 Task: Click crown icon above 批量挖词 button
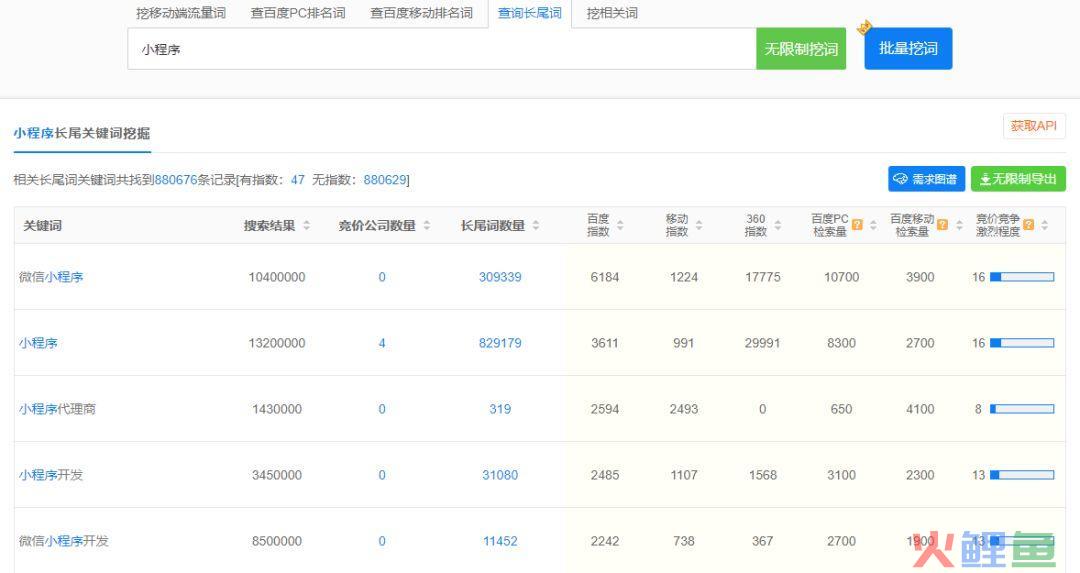pyautogui.click(x=864, y=28)
